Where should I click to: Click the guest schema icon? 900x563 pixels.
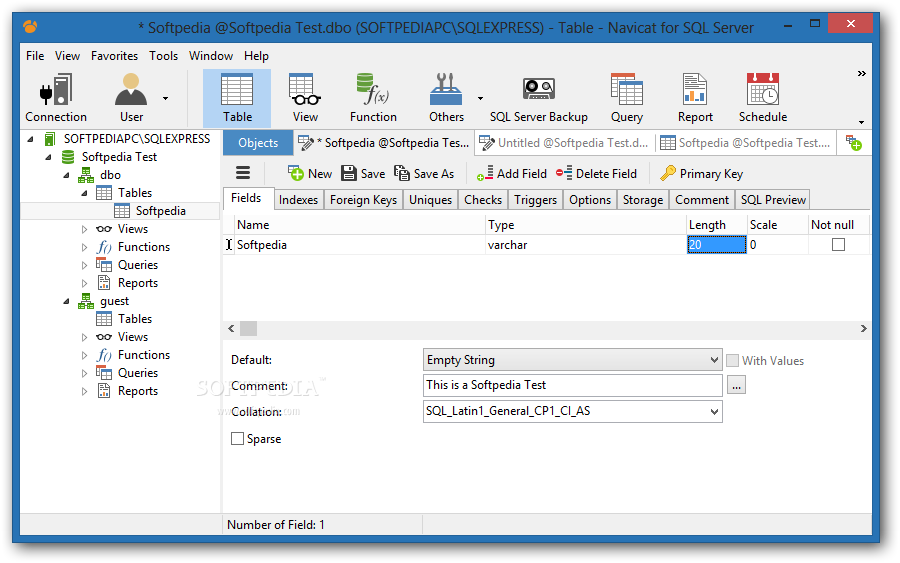86,301
